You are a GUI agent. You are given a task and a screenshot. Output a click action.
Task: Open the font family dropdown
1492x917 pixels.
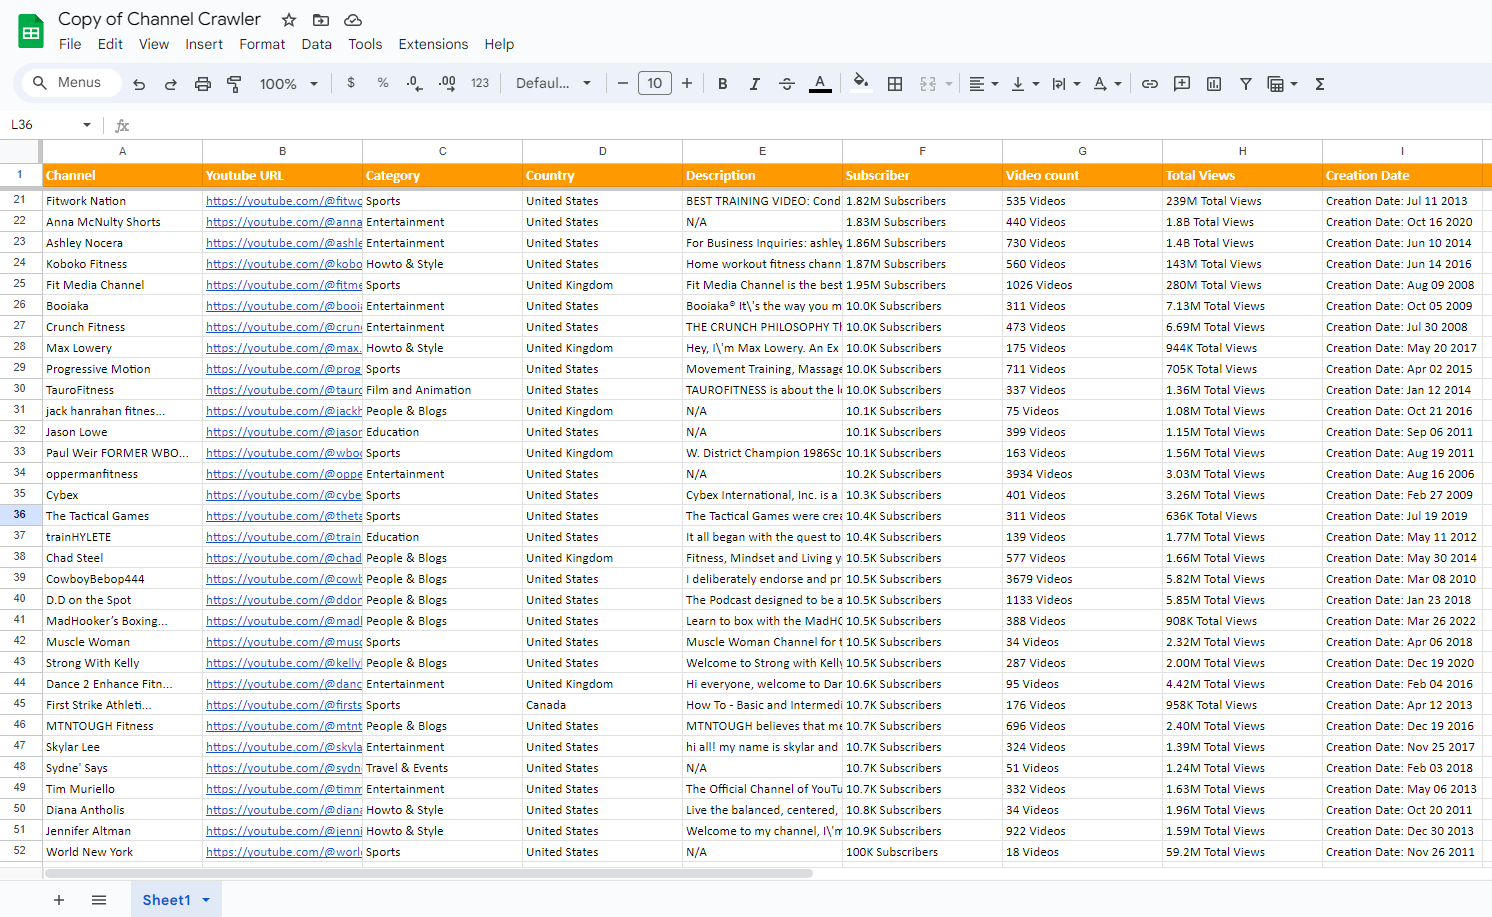(x=553, y=83)
